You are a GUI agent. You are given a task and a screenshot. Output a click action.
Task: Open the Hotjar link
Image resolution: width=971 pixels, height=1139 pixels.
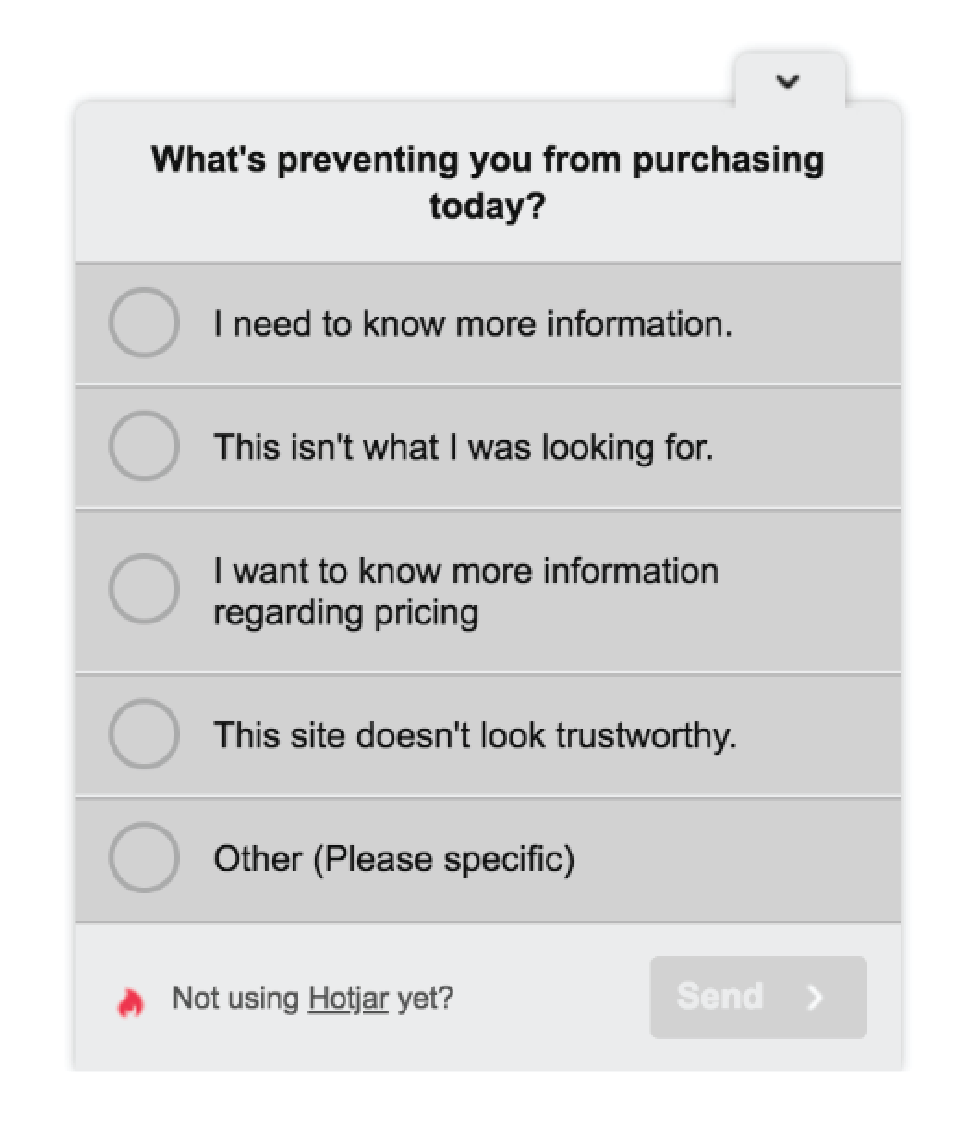348,999
